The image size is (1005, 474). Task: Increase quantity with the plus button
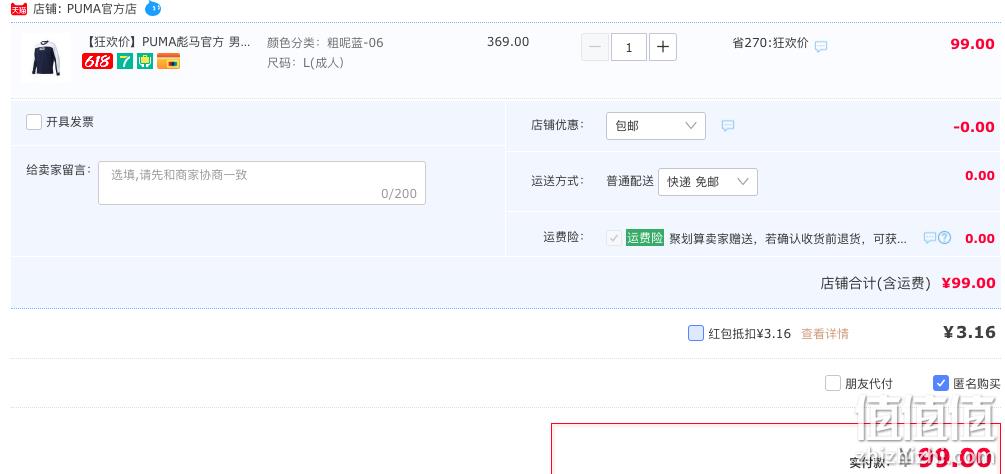(663, 47)
